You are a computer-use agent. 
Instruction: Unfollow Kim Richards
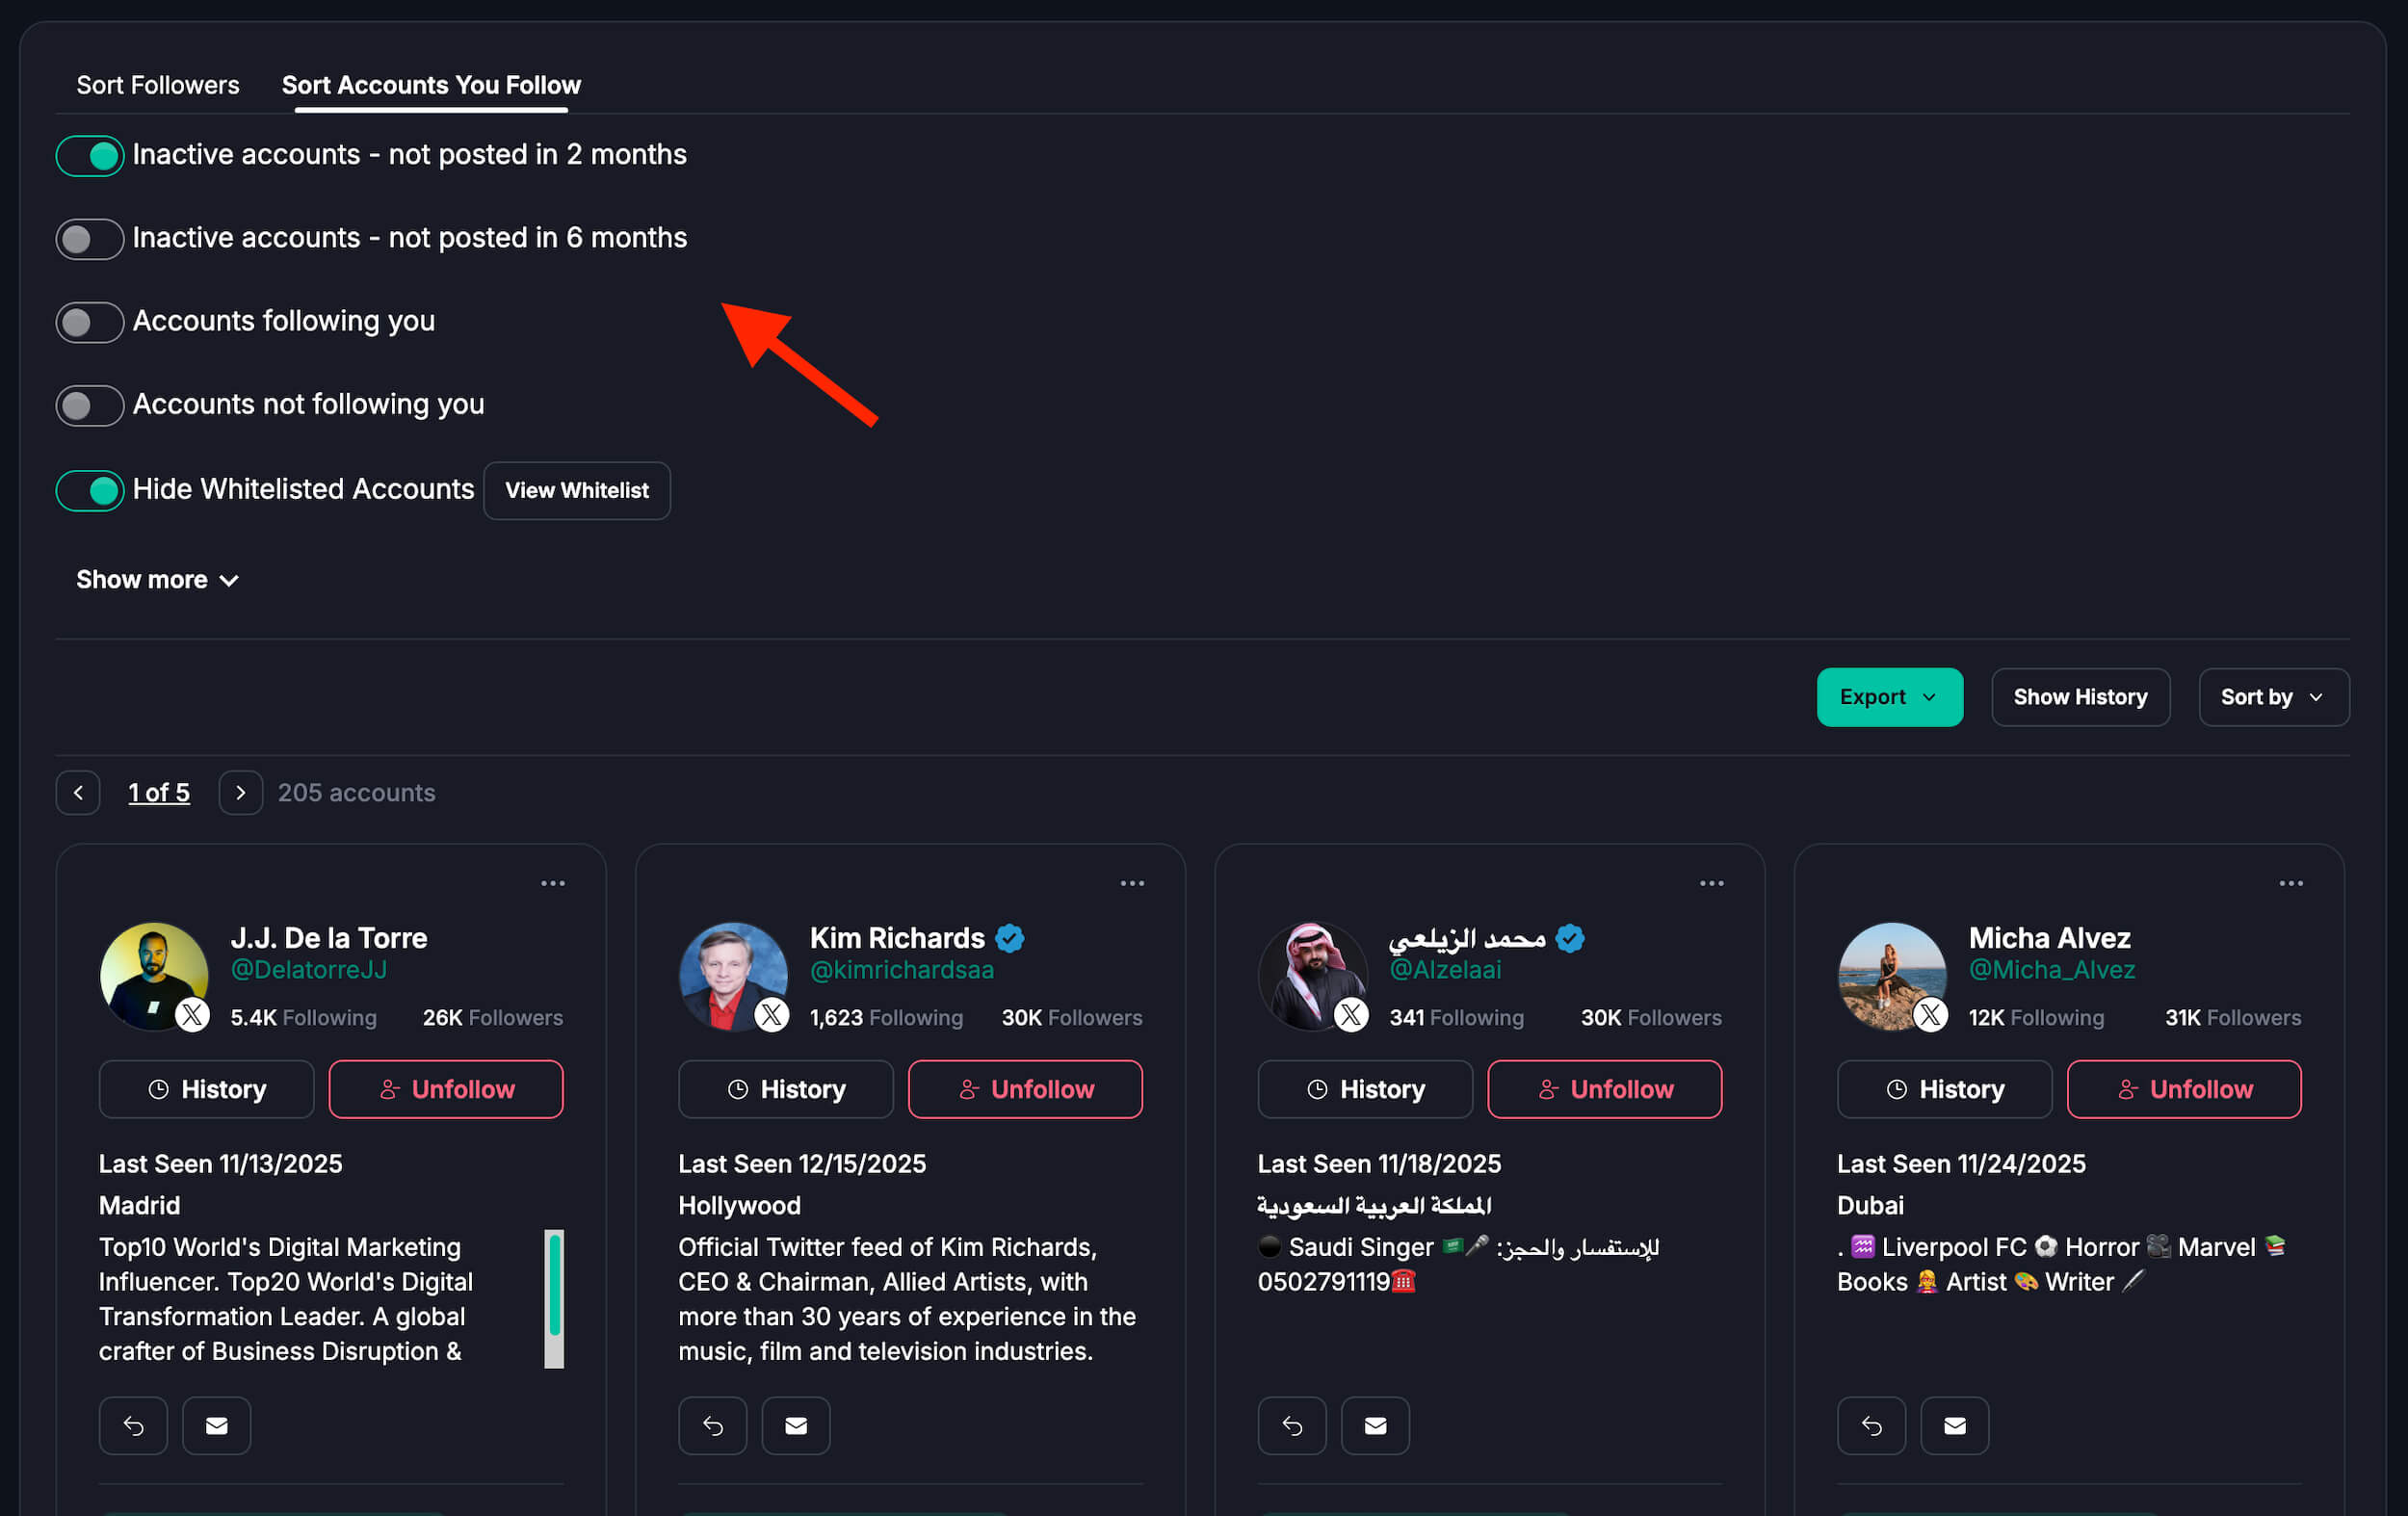pos(1024,1089)
